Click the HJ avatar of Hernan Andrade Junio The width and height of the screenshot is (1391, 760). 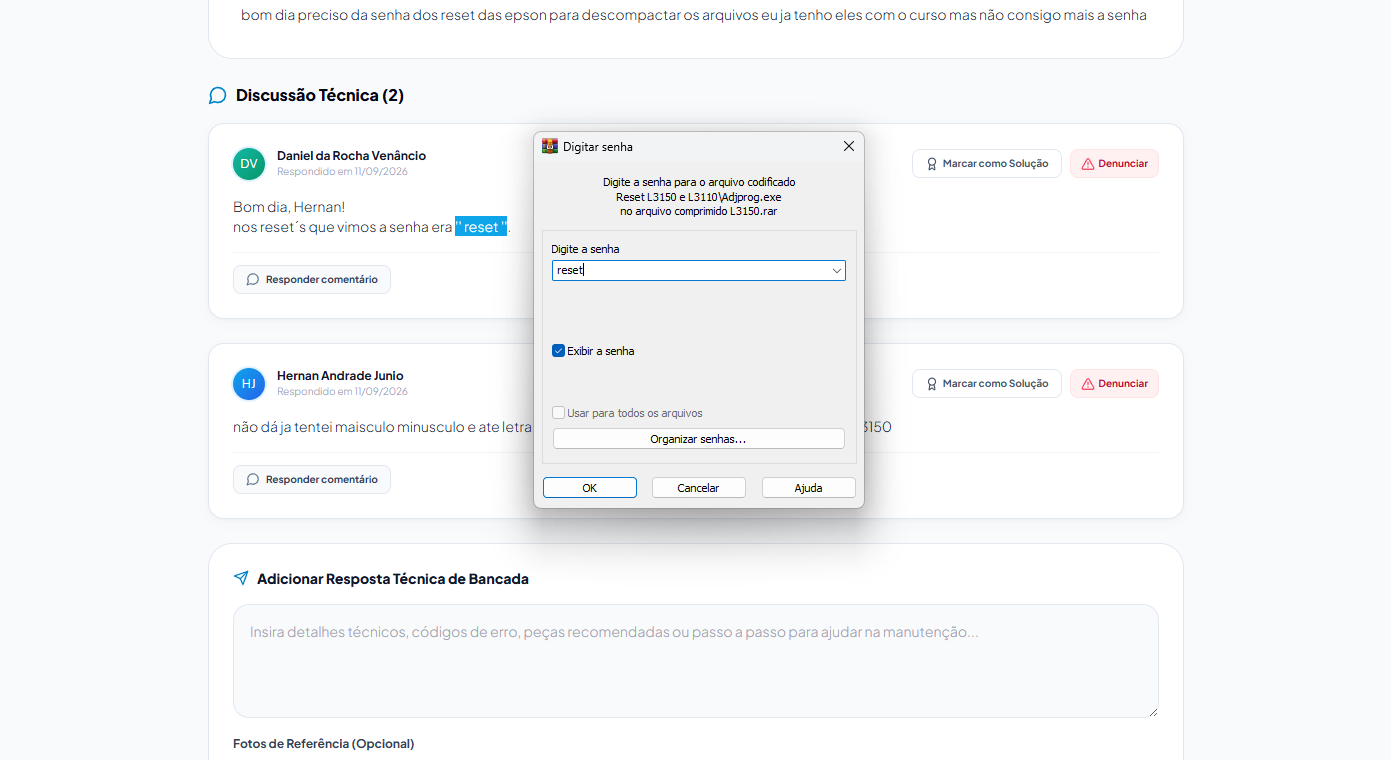pyautogui.click(x=249, y=384)
